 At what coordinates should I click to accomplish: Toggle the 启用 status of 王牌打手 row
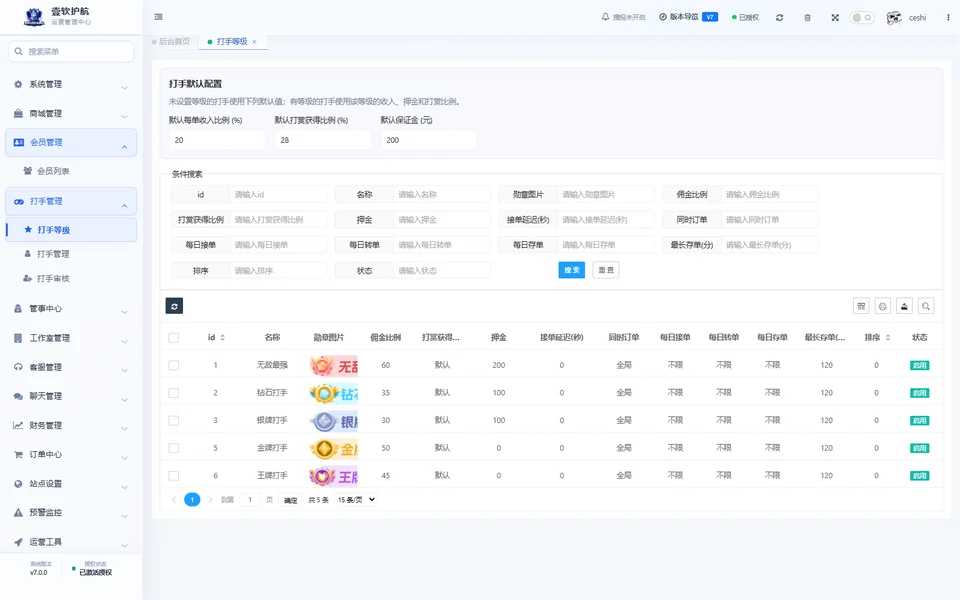920,476
